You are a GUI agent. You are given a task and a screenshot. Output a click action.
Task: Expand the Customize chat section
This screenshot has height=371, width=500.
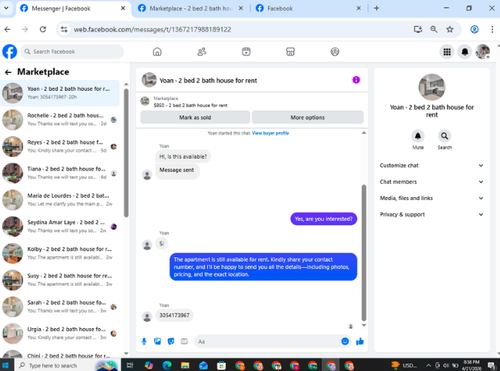click(x=432, y=165)
